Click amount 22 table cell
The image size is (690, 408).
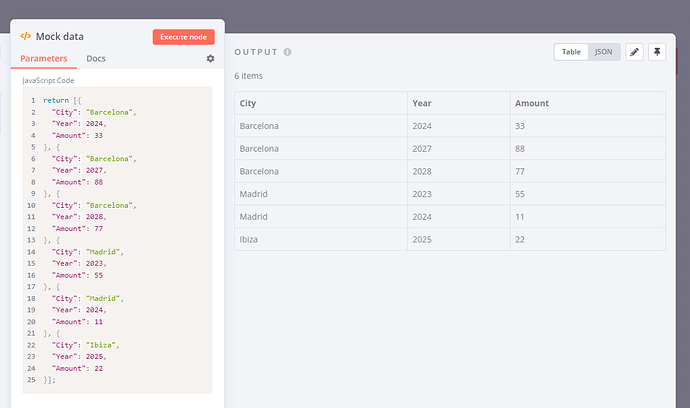pos(587,239)
